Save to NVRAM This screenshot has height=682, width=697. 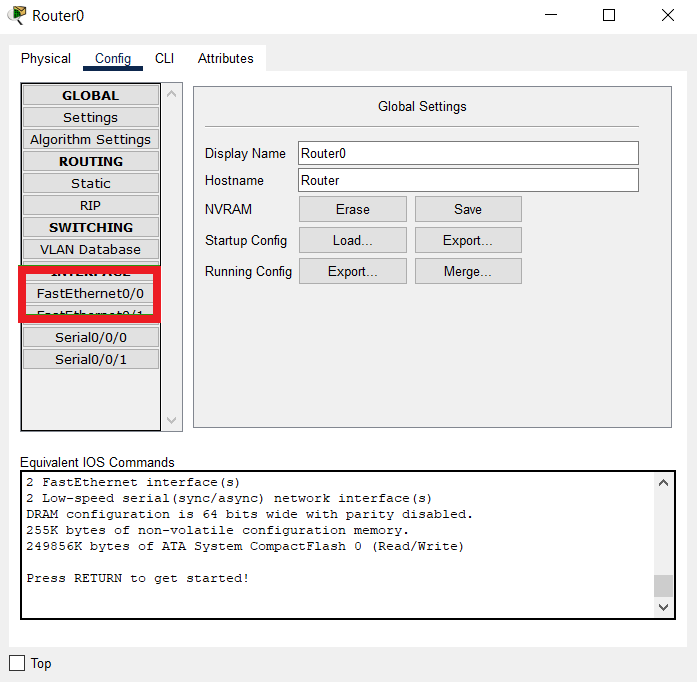point(468,209)
